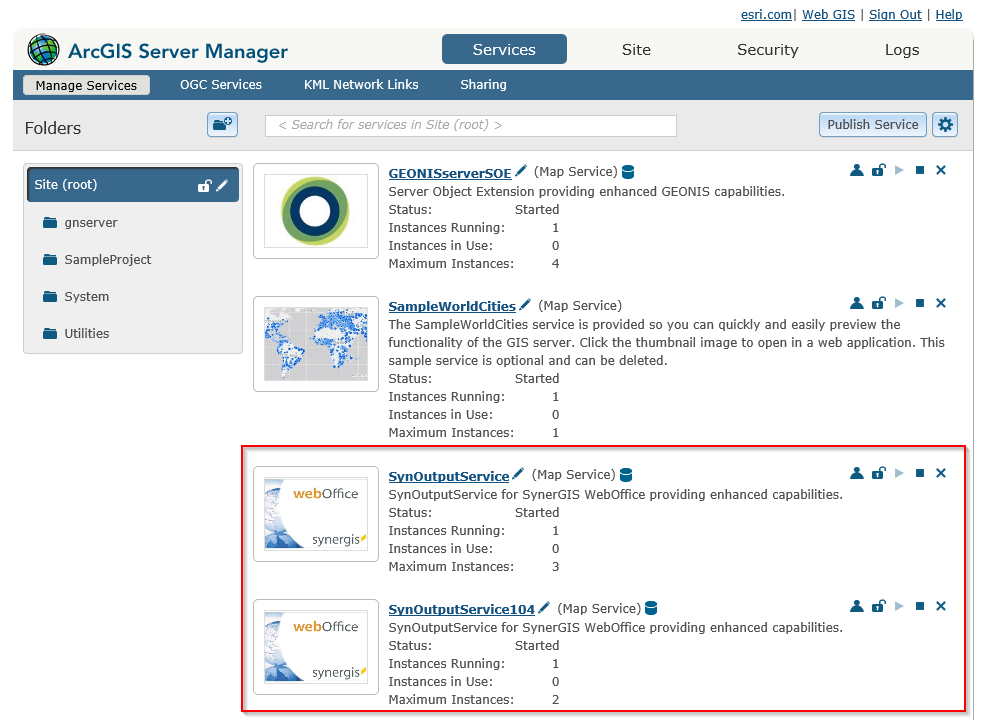Start the SynOutputService104 service
The width and height of the screenshot is (993, 720).
pos(900,606)
